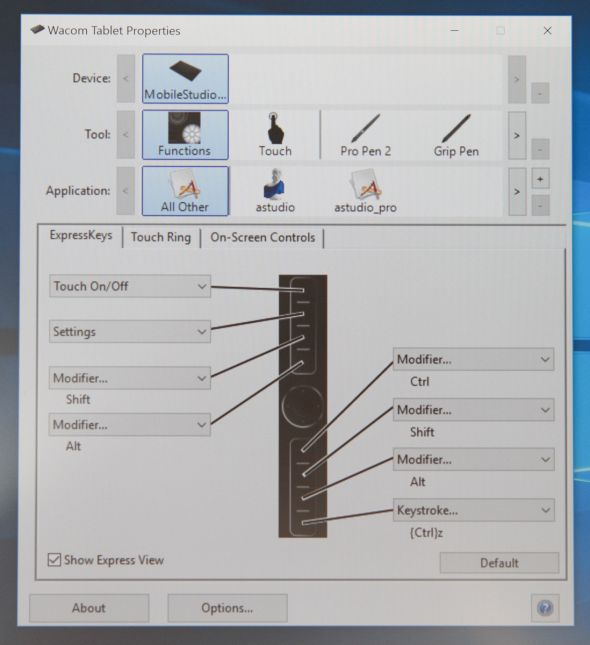
Task: Click the Tool: label
Action: (x=98, y=135)
